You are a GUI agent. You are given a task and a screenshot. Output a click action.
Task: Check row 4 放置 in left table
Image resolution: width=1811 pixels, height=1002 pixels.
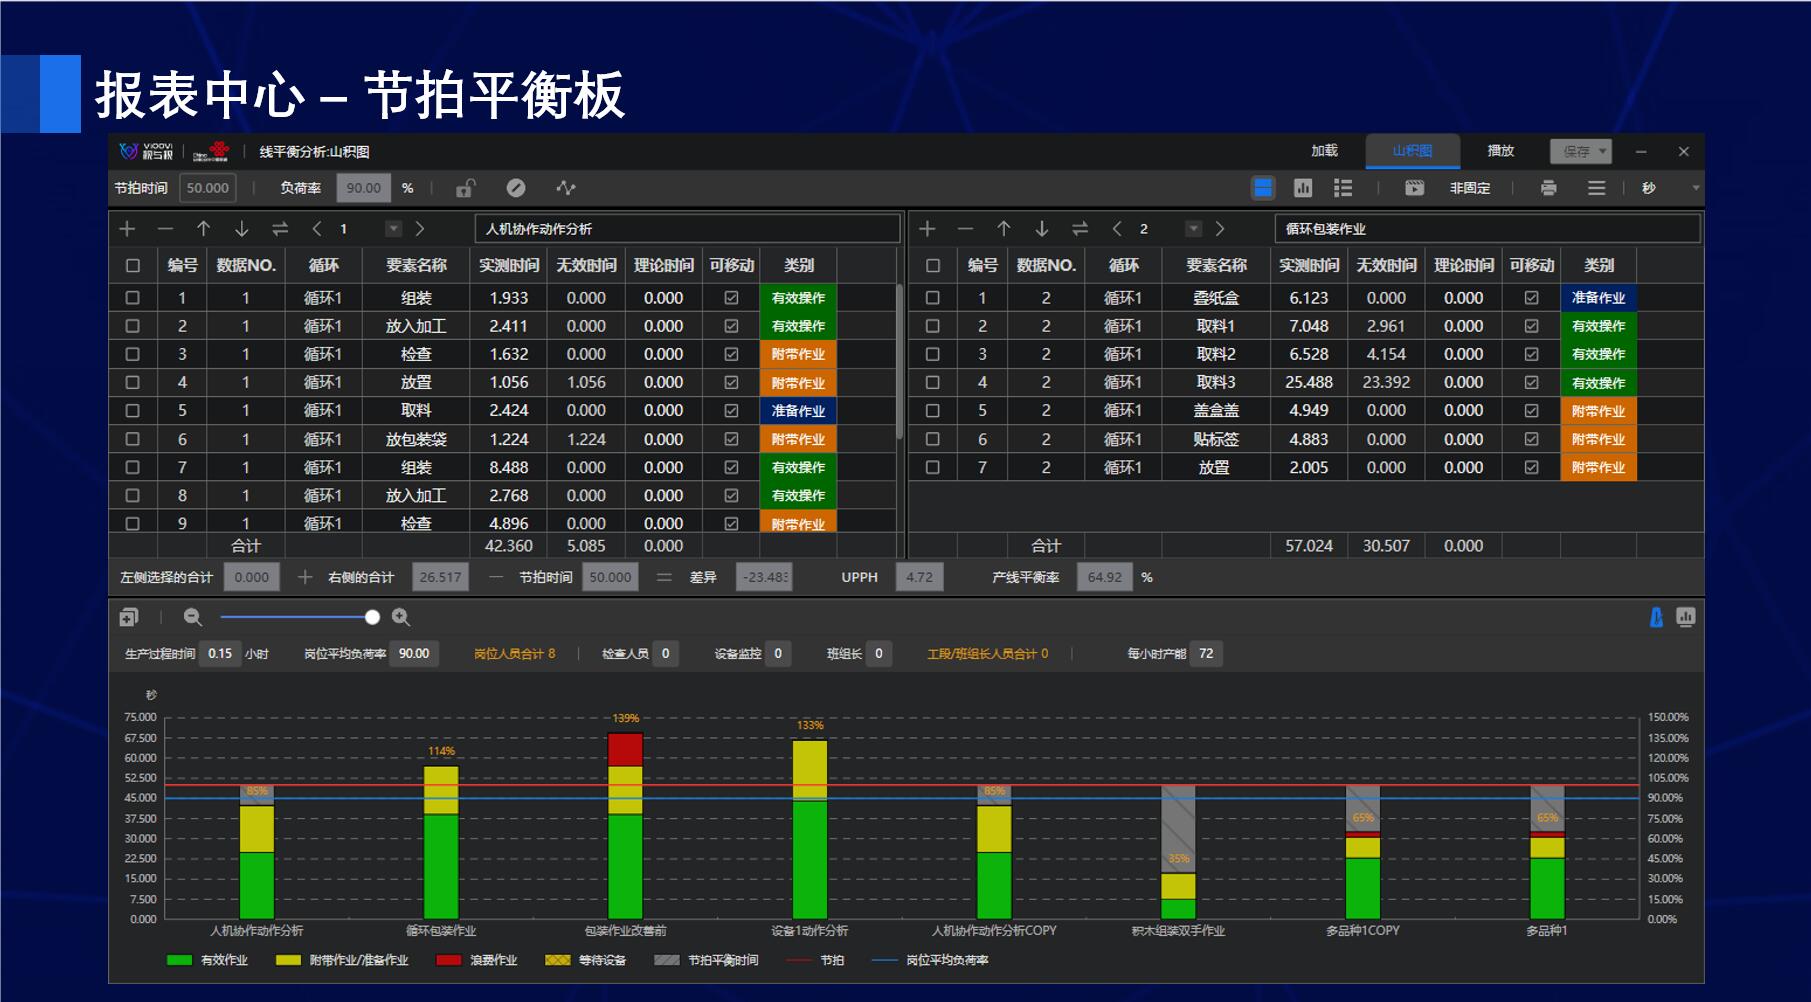coord(133,382)
